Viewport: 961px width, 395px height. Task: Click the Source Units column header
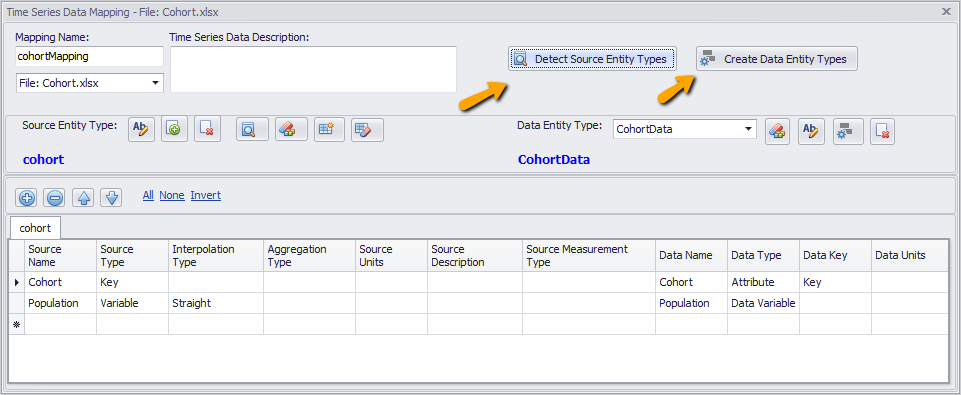coord(392,255)
